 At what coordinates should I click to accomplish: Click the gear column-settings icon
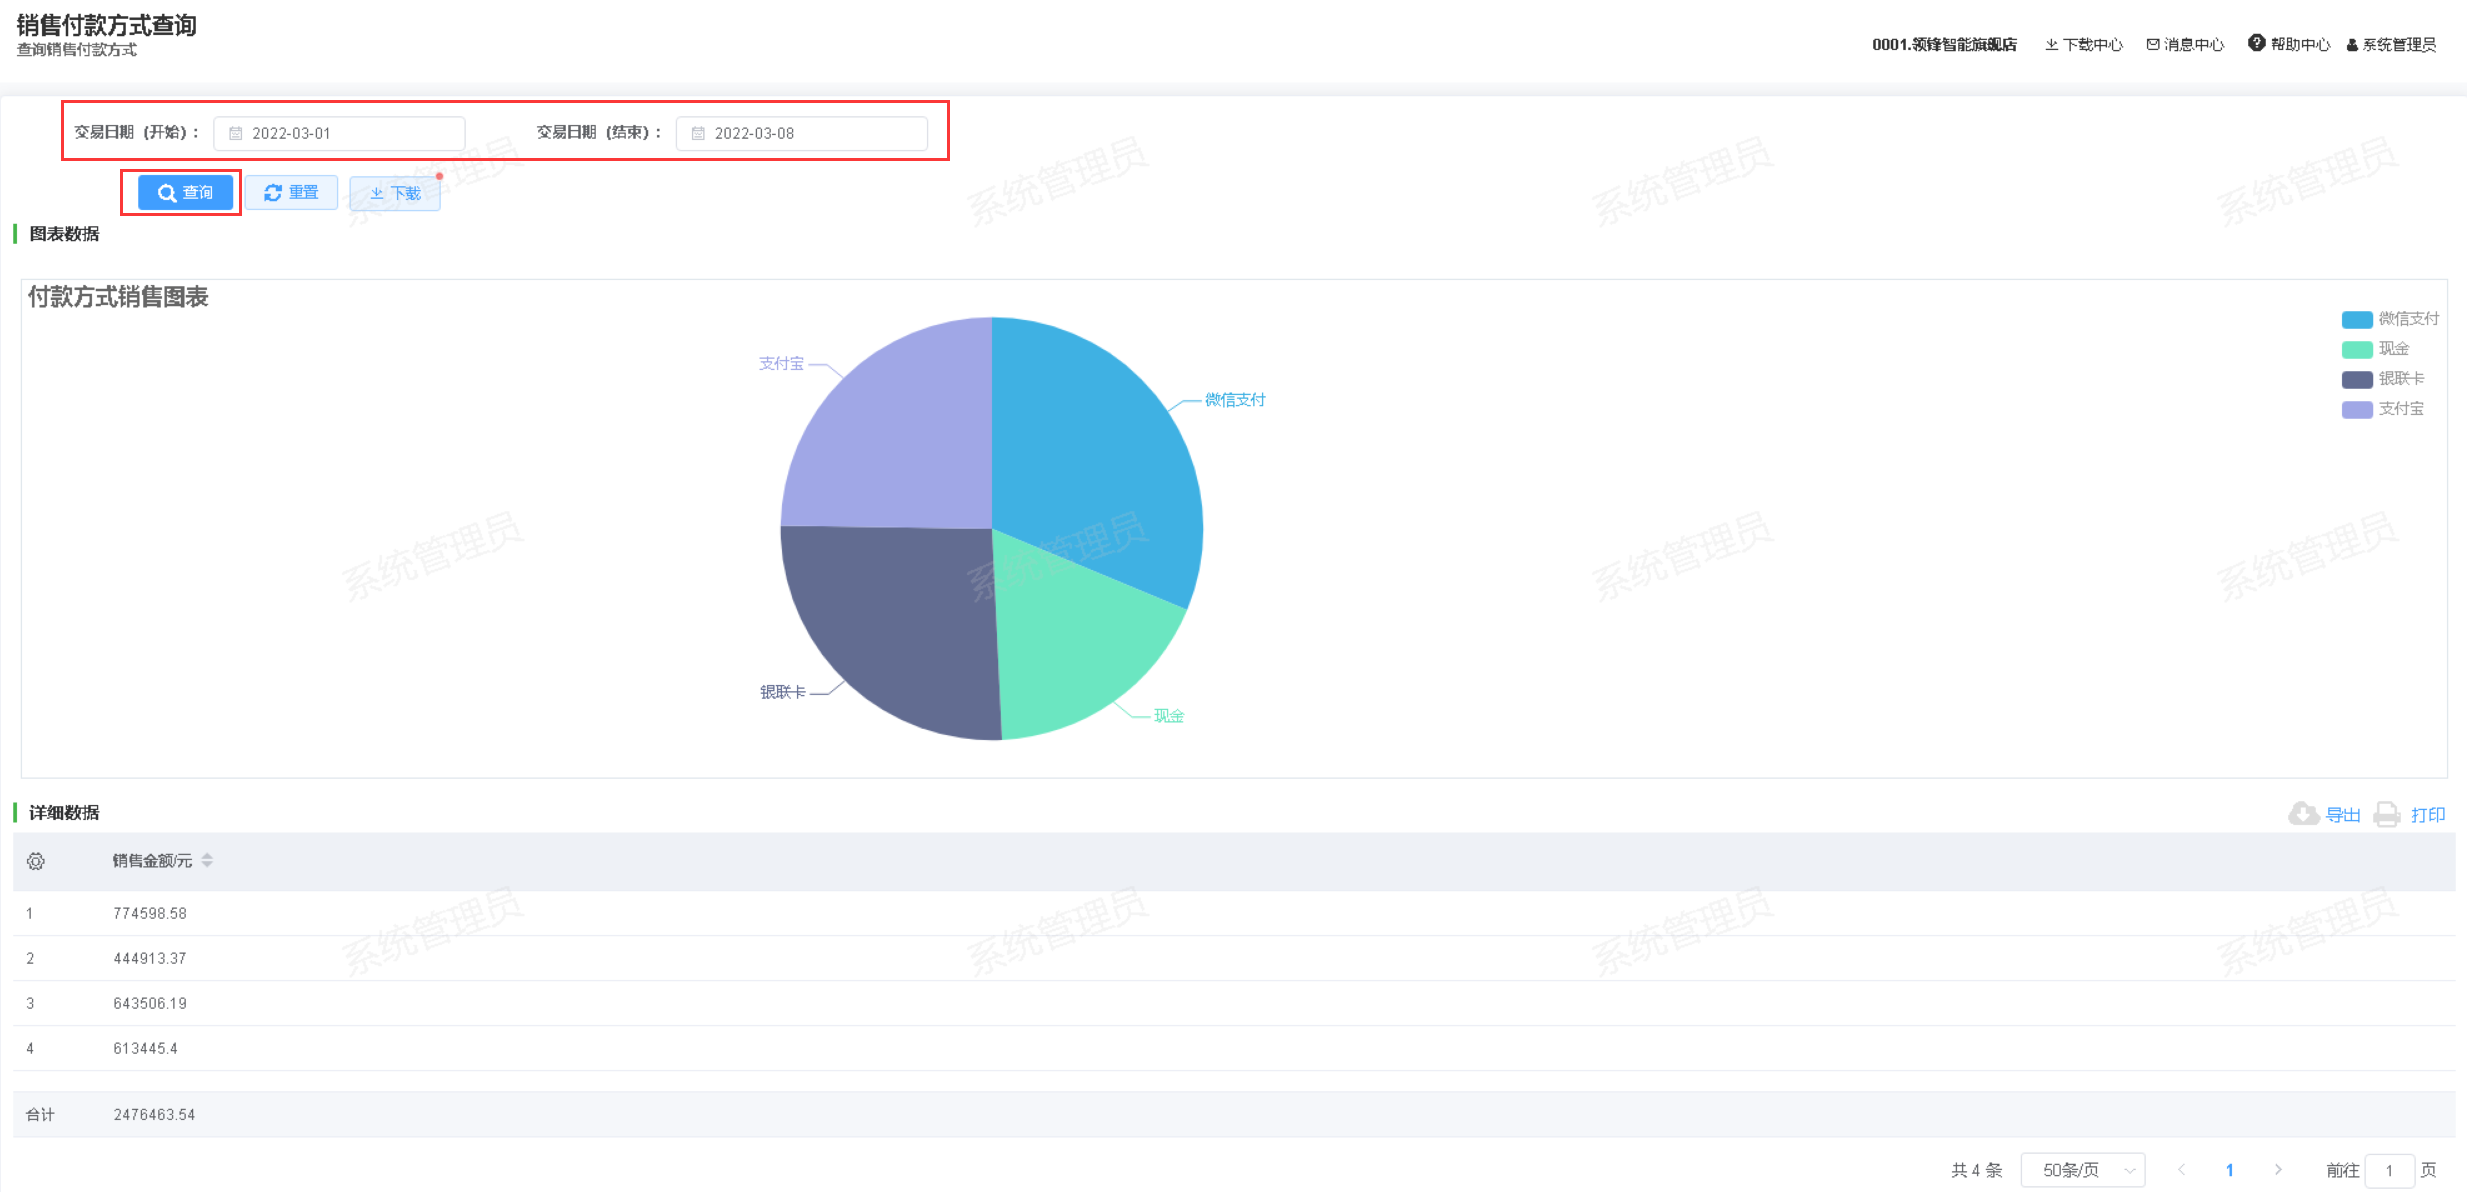point(36,861)
